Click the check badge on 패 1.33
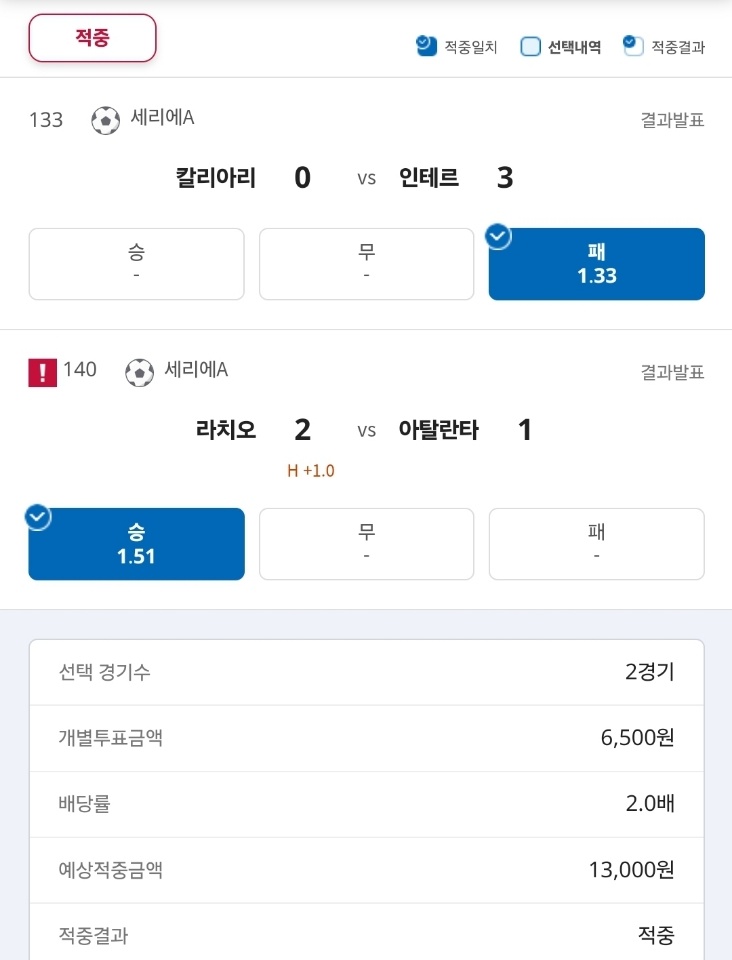The image size is (732, 960). click(498, 236)
